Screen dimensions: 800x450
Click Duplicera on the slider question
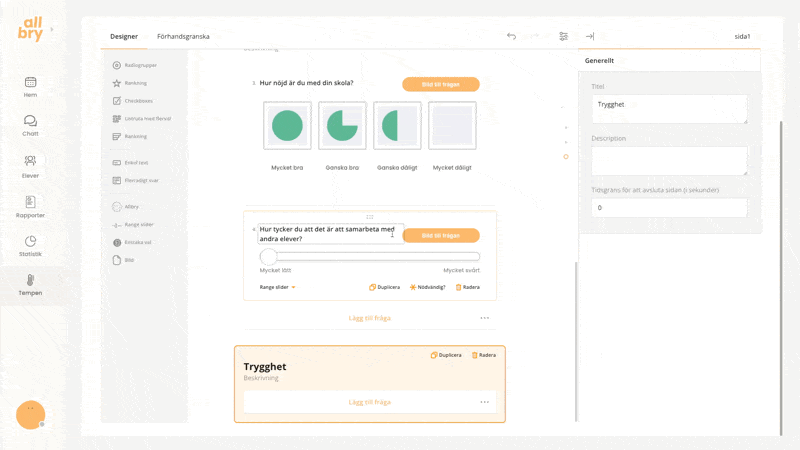pos(384,287)
